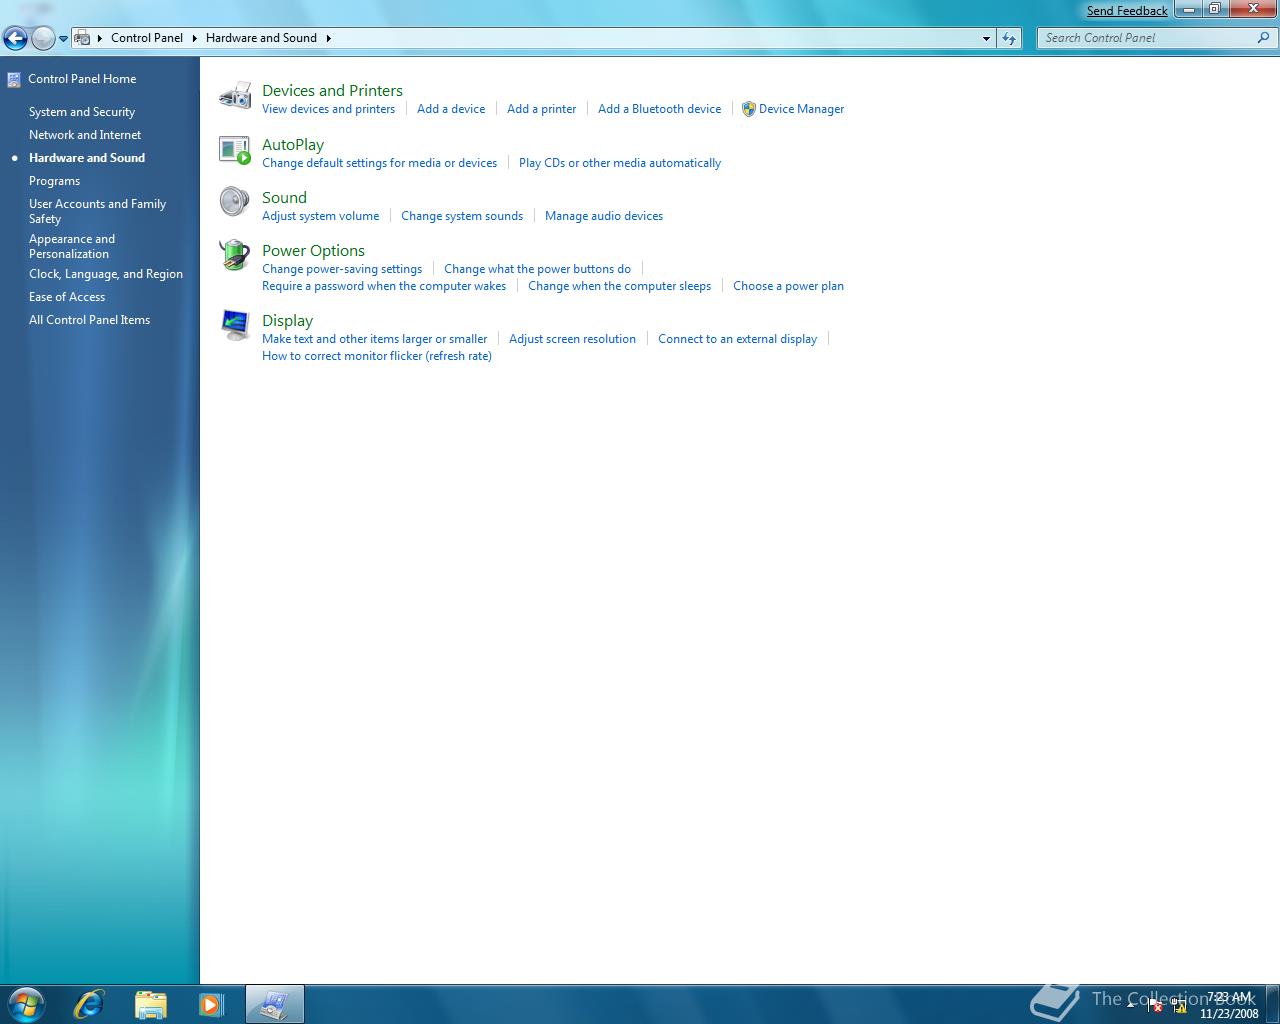Select Hardware and Sound in sidebar
The image size is (1280, 1024).
(87, 158)
